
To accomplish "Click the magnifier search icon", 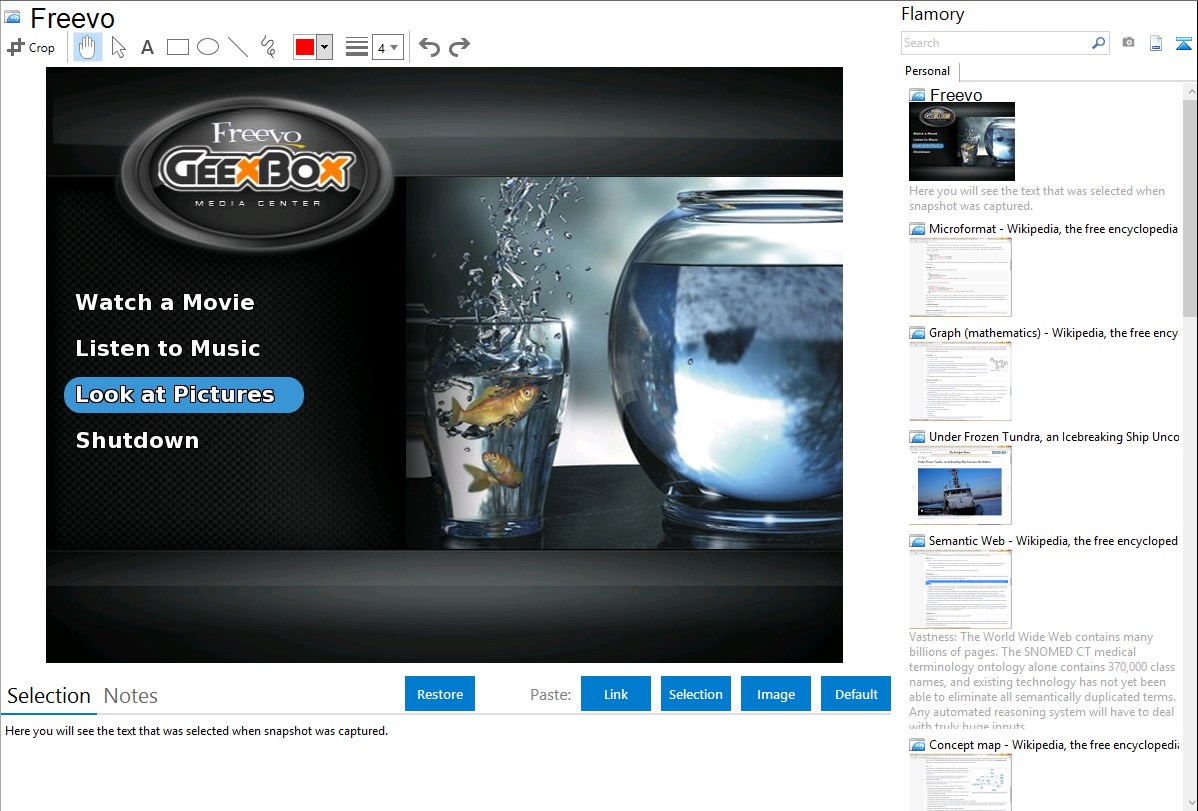I will 1099,43.
